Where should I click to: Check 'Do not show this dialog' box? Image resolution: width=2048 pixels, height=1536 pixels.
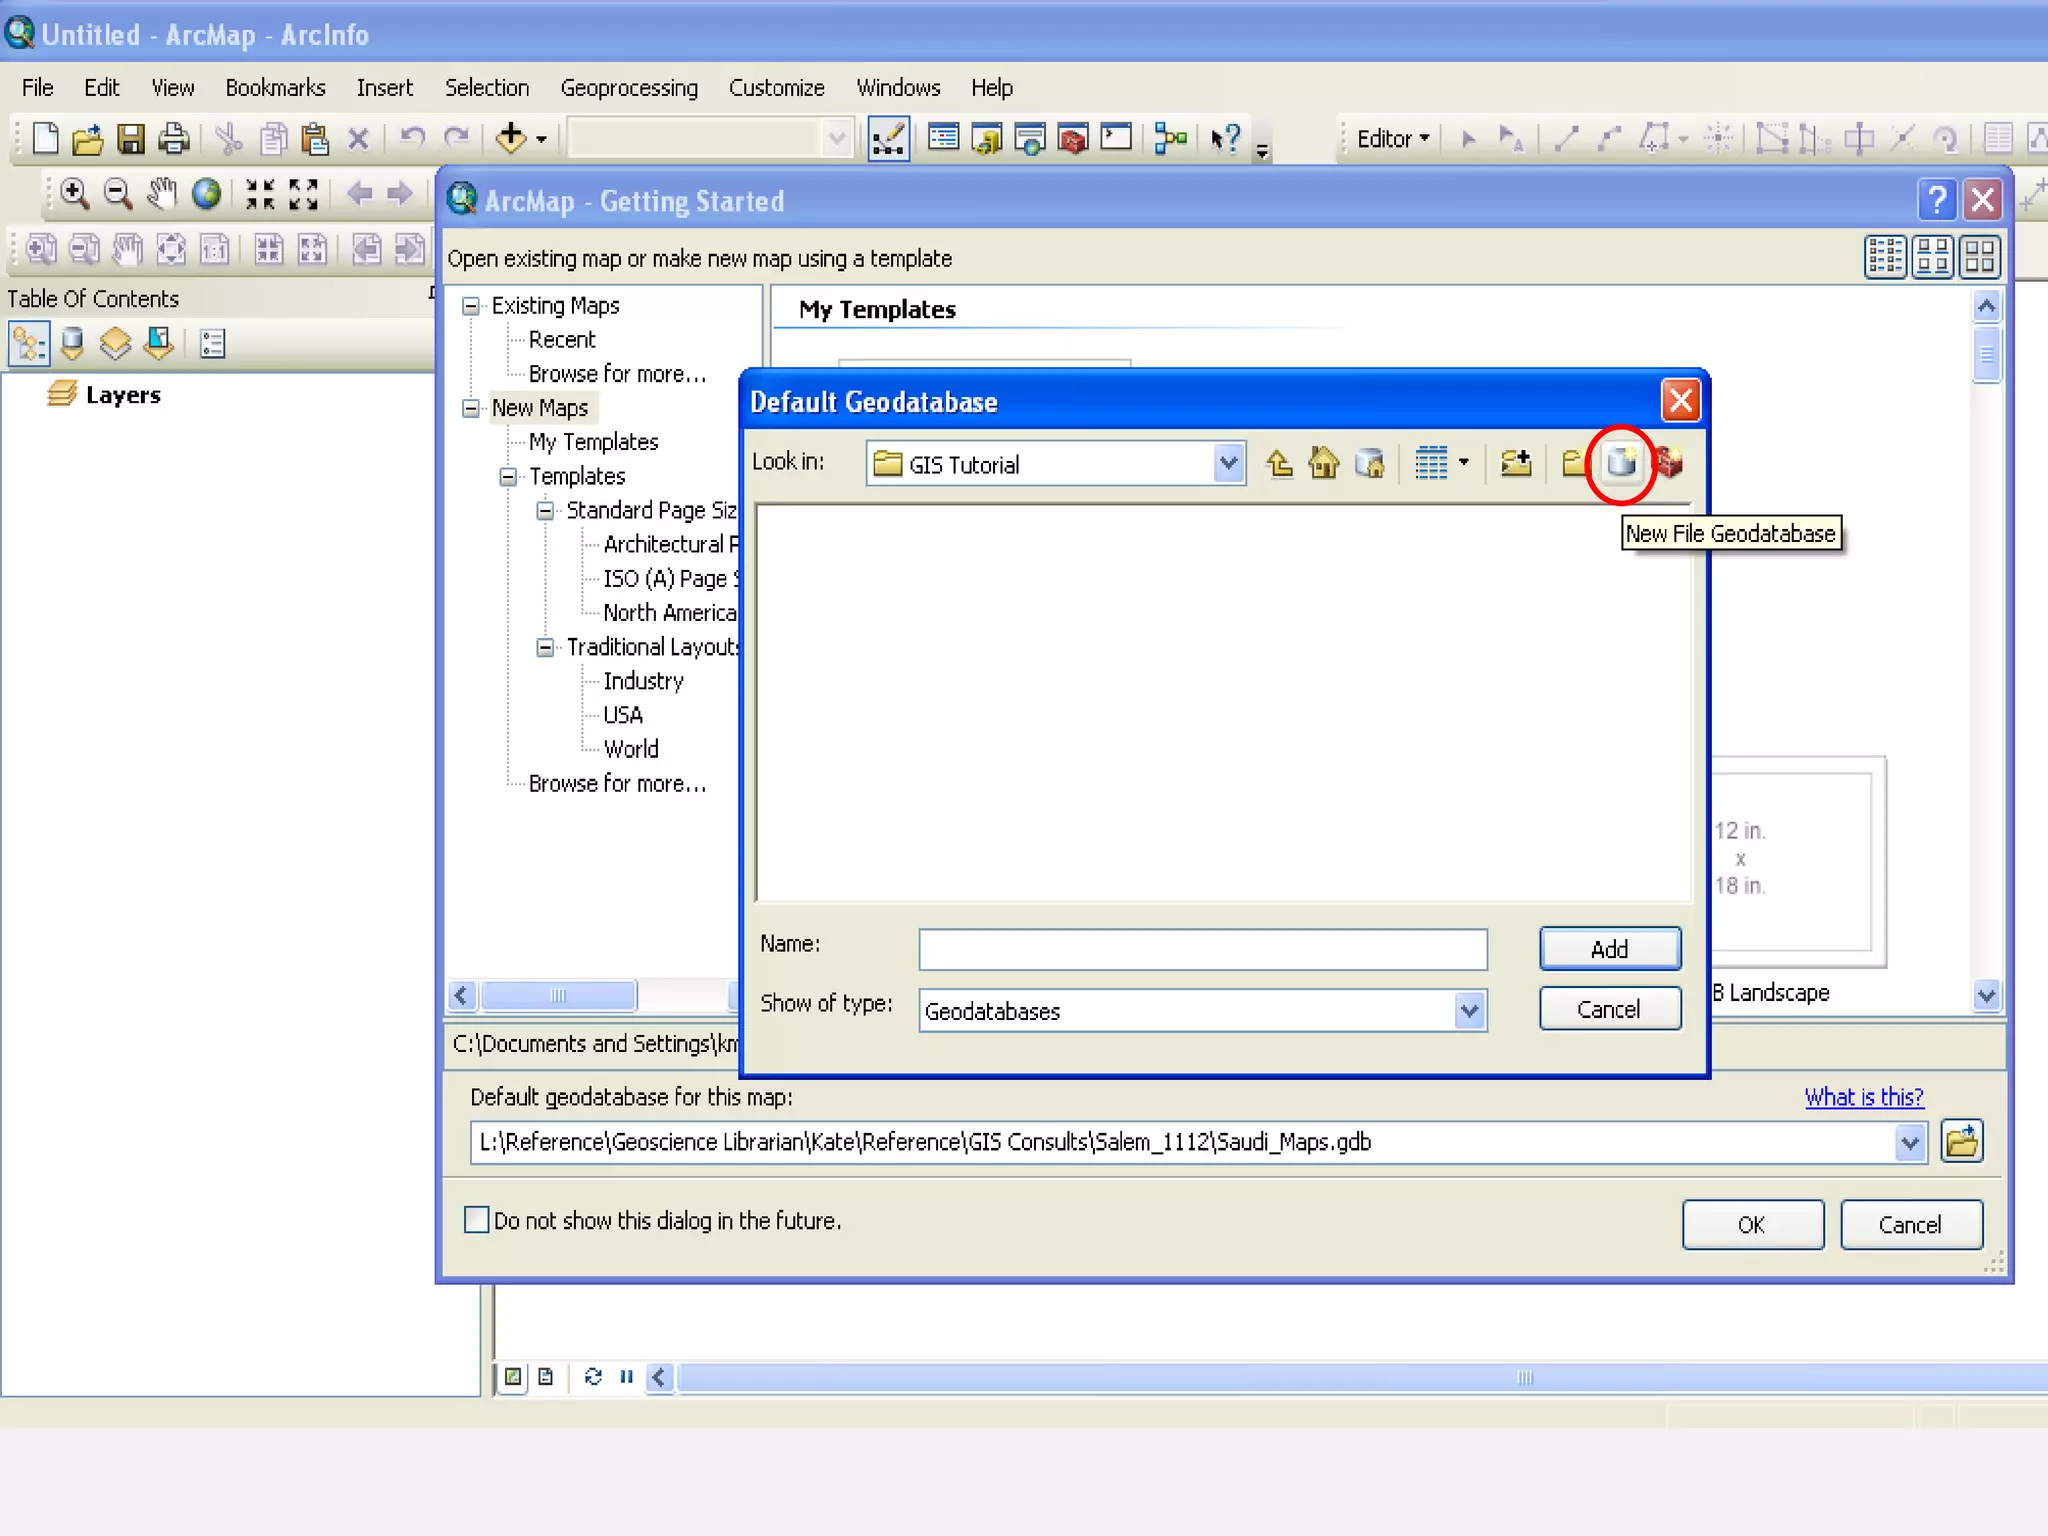(477, 1220)
